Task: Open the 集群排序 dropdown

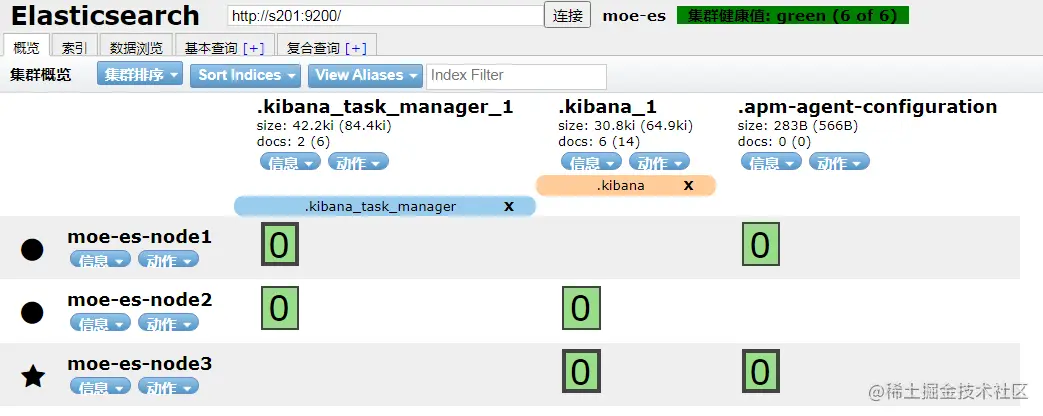Action: (x=140, y=75)
